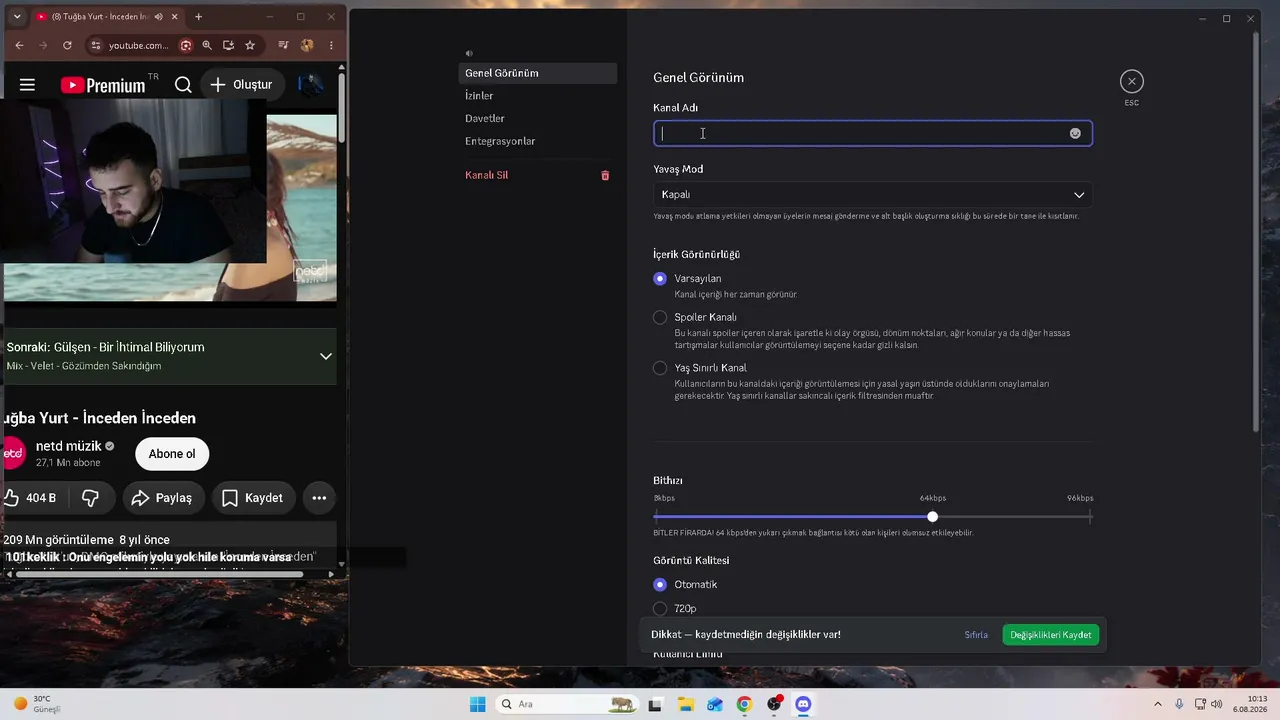Like the video with 404 B likes
The height and width of the screenshot is (720, 1280).
(x=33, y=498)
